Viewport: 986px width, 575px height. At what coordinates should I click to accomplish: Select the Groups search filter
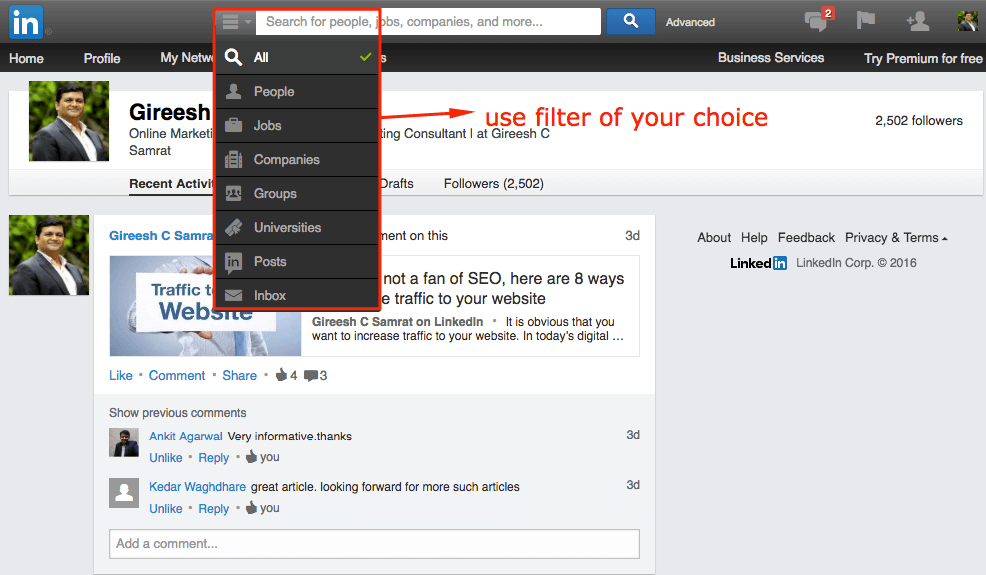click(x=297, y=193)
